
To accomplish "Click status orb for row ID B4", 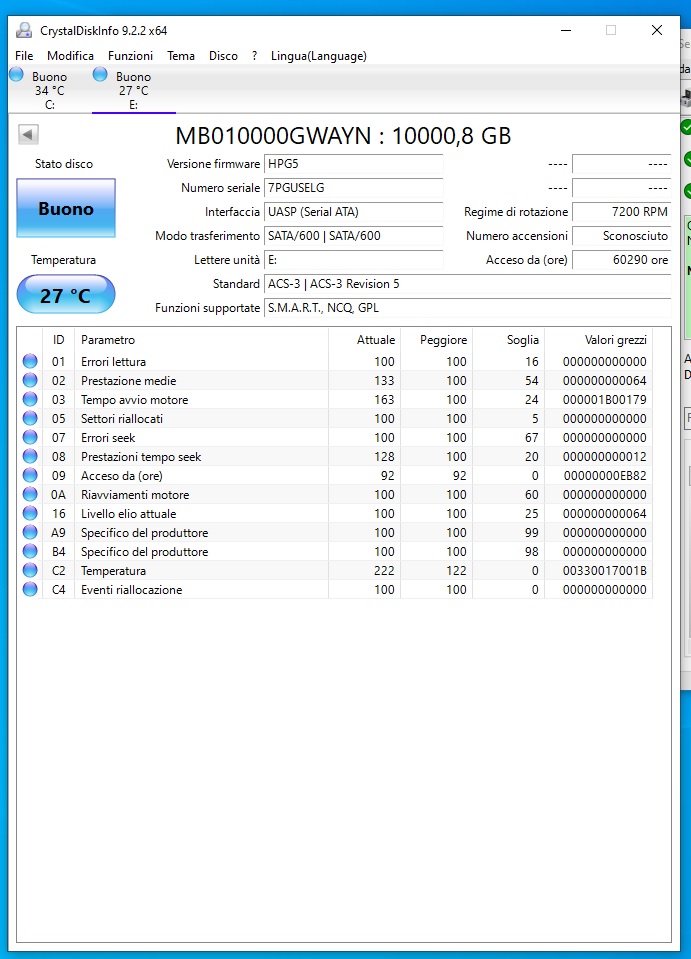I will (x=30, y=551).
